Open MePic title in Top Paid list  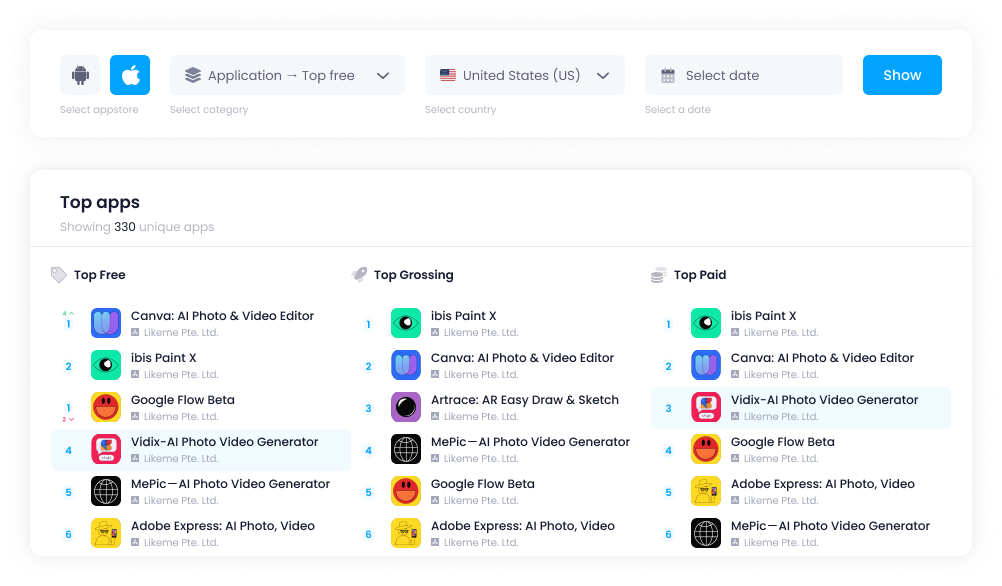point(831,526)
